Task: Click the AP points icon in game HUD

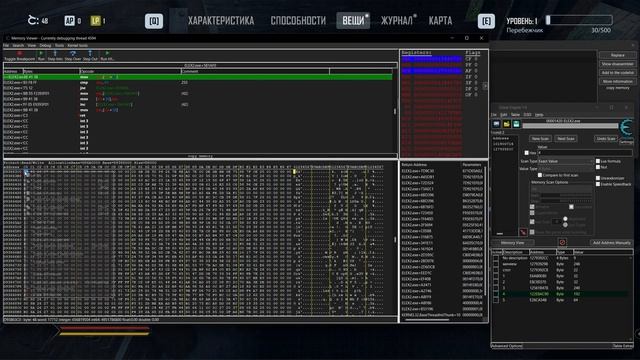Action: point(69,20)
